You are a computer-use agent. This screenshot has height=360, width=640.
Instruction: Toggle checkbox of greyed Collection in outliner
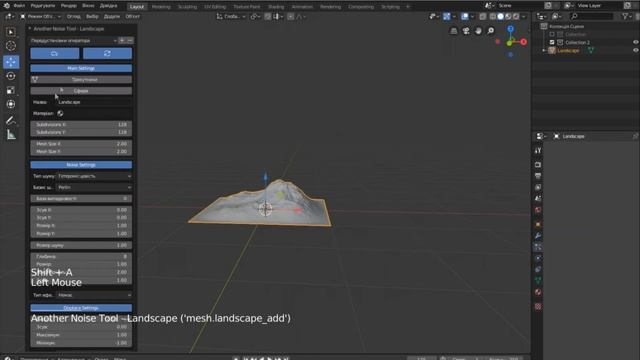(552, 34)
